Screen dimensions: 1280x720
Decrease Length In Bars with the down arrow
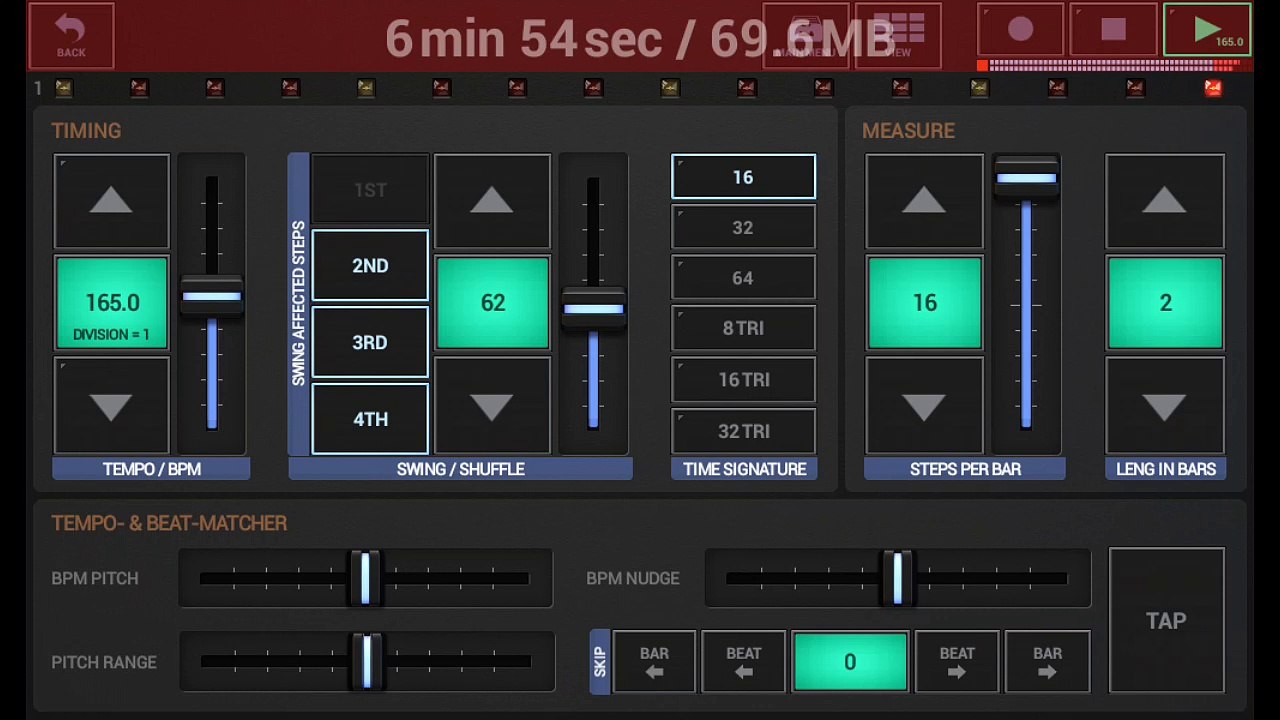click(1165, 405)
